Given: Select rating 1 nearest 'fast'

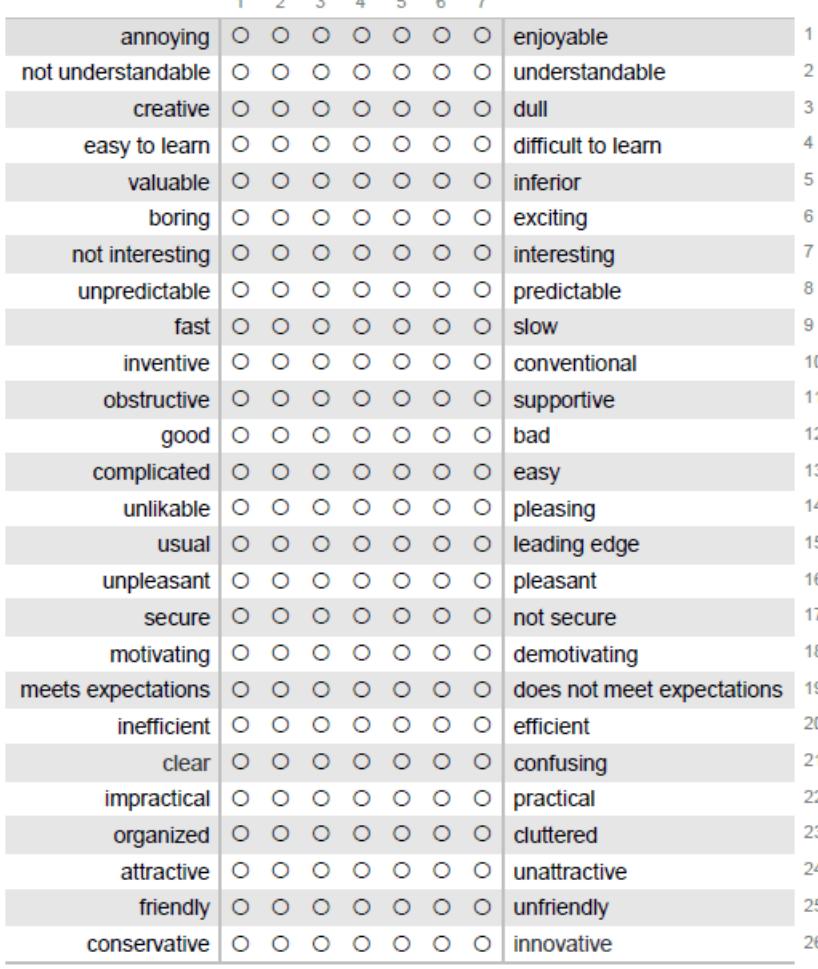Looking at the screenshot, I should coord(240,326).
